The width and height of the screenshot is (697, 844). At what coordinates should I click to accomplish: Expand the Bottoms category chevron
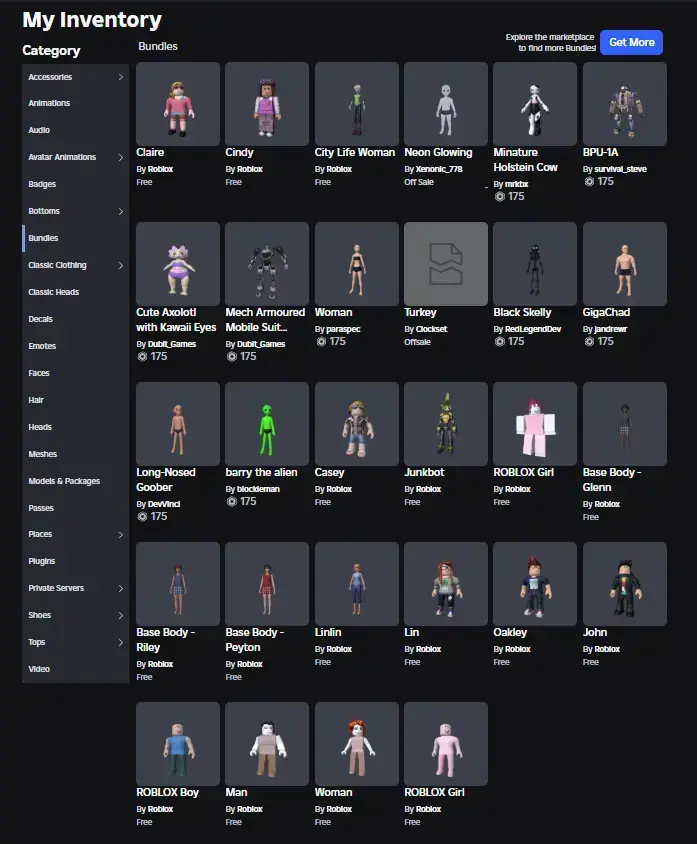(121, 211)
